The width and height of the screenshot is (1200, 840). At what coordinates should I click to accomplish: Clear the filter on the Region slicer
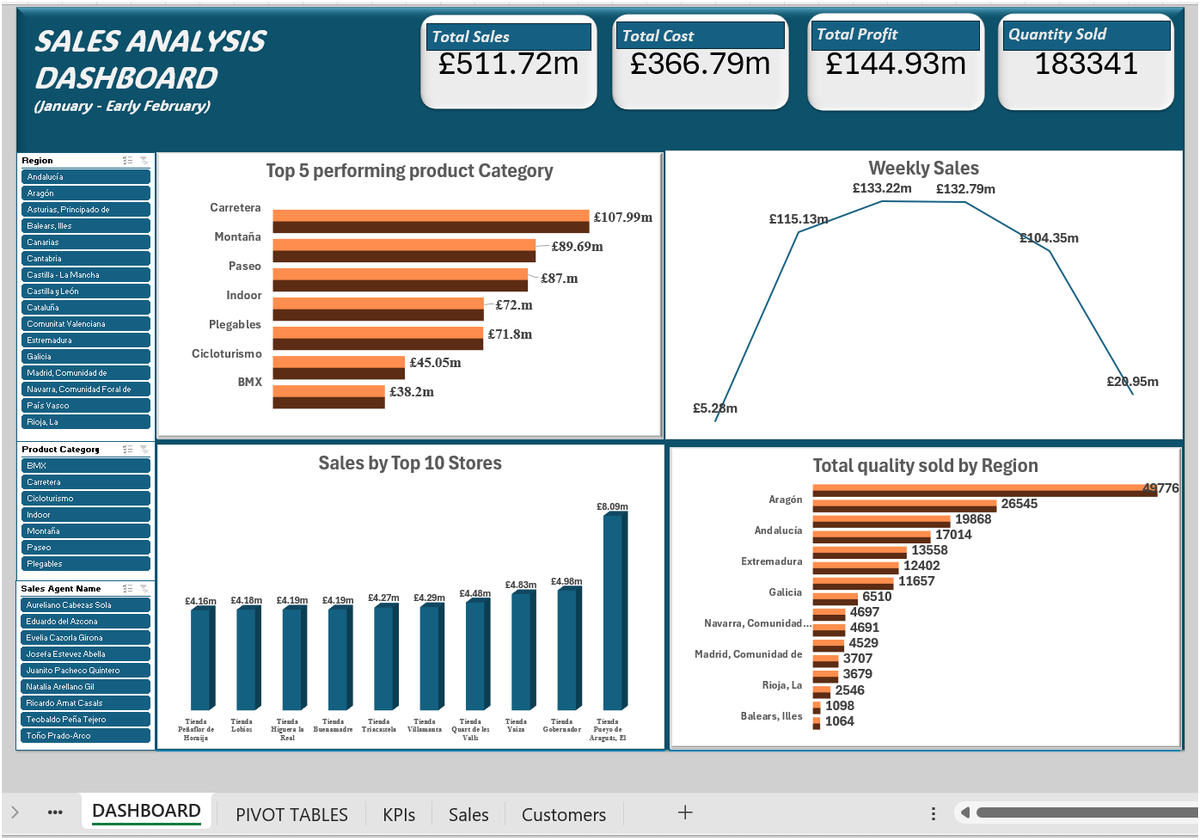pyautogui.click(x=144, y=160)
